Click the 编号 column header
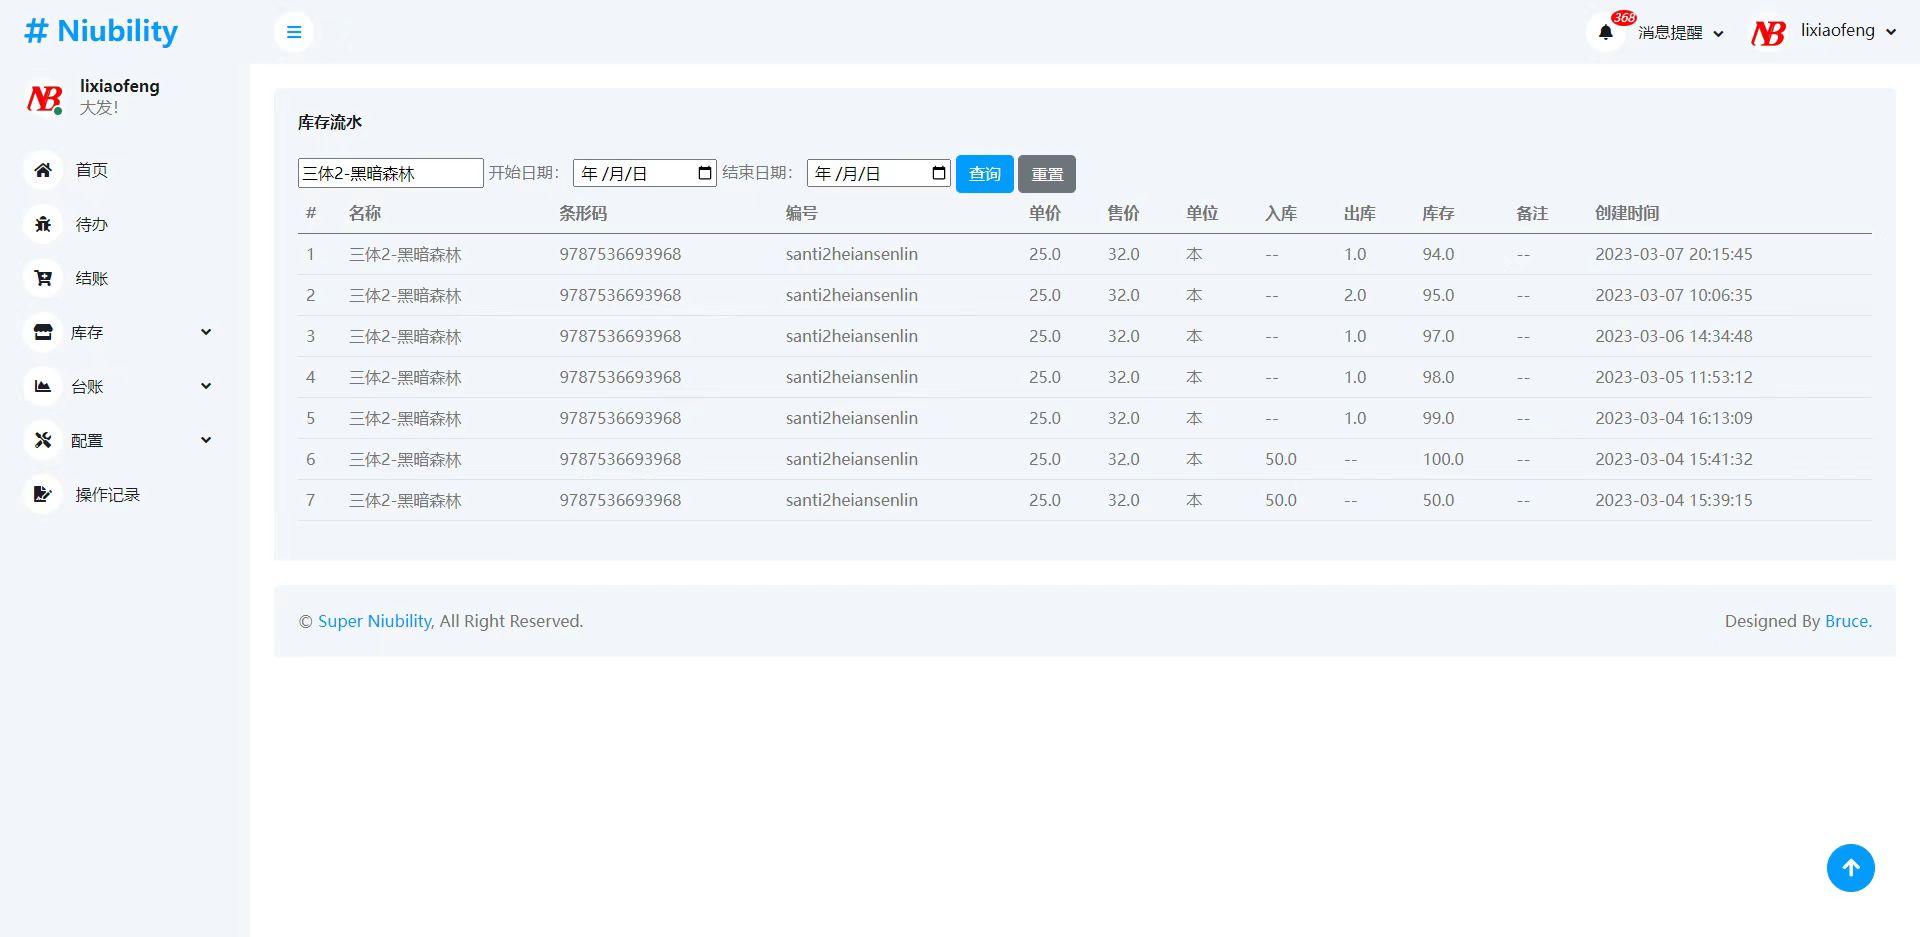1920x937 pixels. [x=802, y=213]
